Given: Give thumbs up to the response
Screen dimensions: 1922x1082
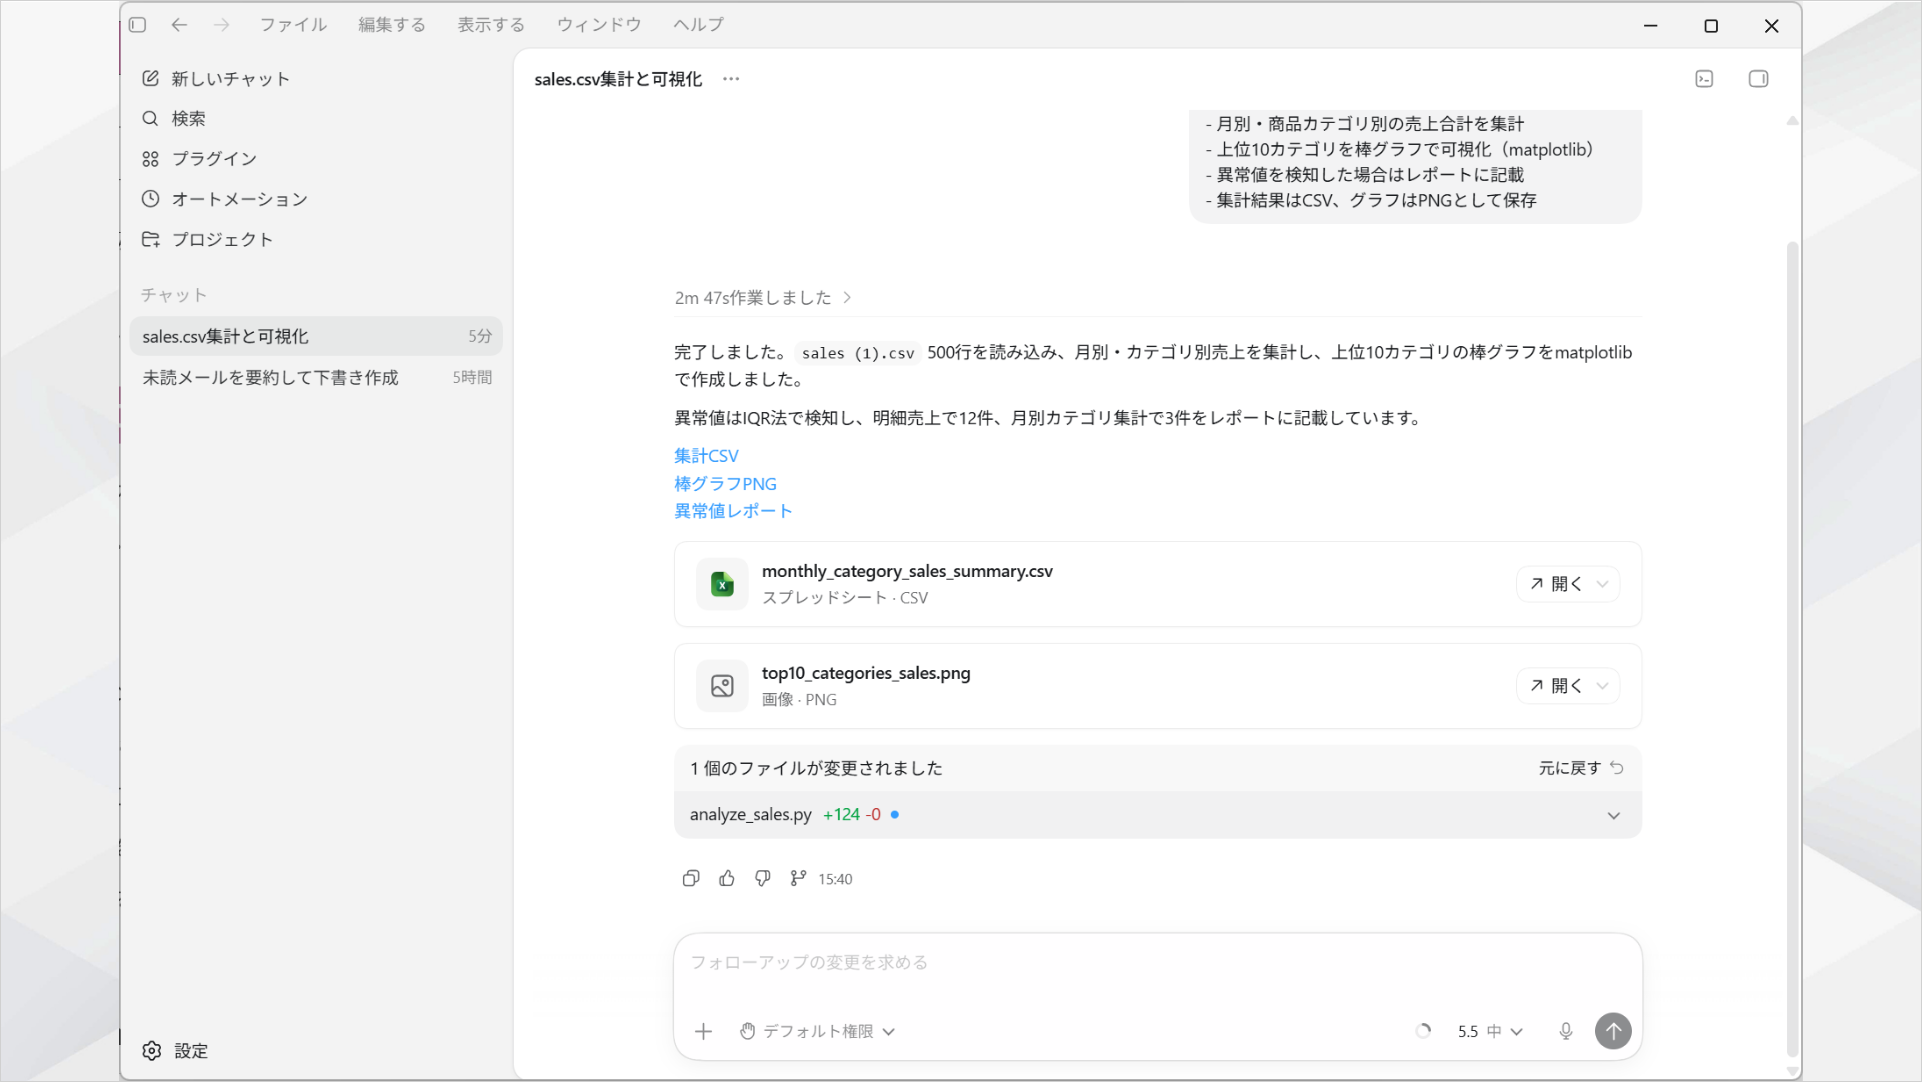Looking at the screenshot, I should point(727,879).
